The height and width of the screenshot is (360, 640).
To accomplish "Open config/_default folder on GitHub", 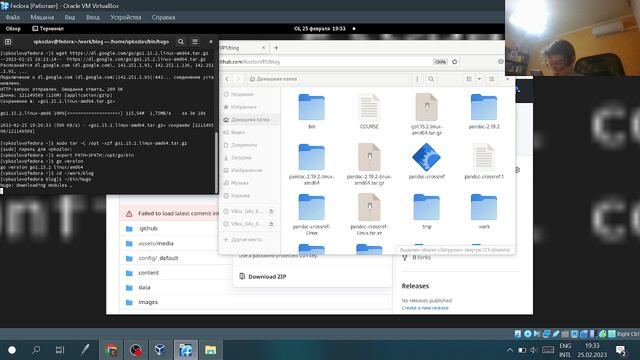I will tap(158, 258).
